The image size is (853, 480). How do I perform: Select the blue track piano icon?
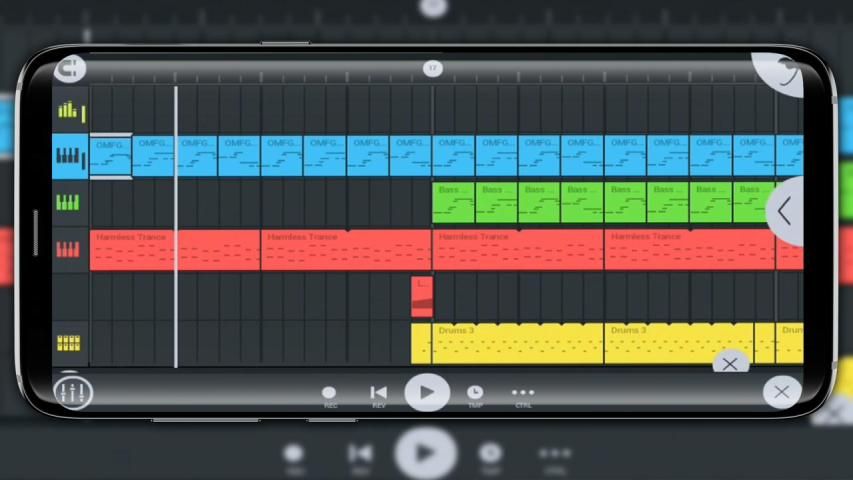[69, 156]
